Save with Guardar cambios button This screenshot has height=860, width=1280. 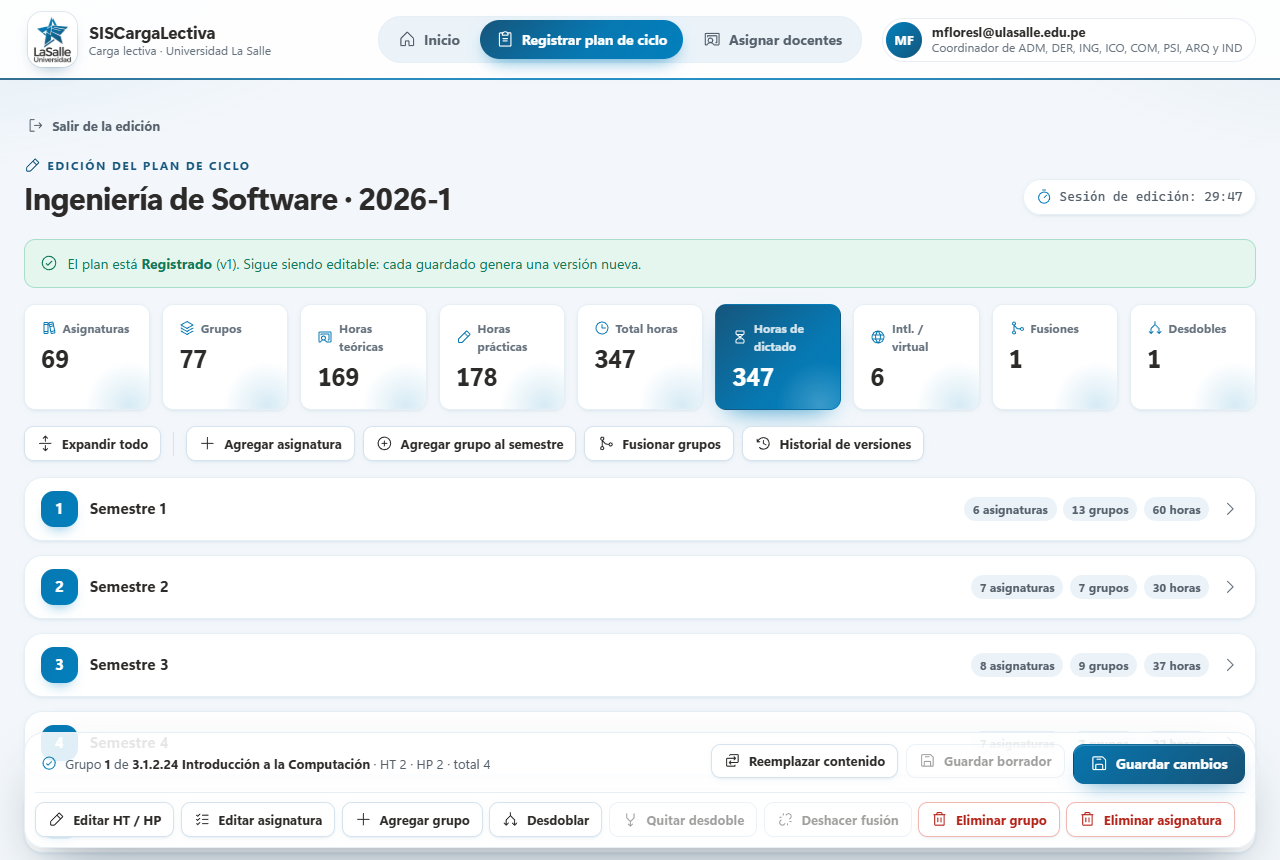coord(1159,764)
